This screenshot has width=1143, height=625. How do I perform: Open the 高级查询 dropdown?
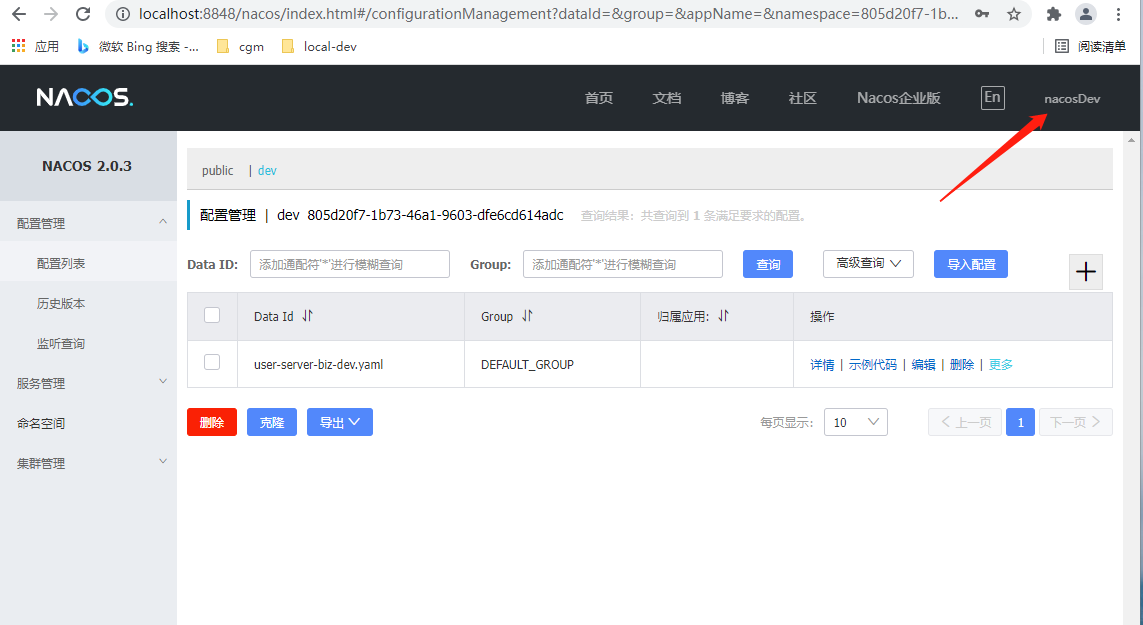coord(868,264)
